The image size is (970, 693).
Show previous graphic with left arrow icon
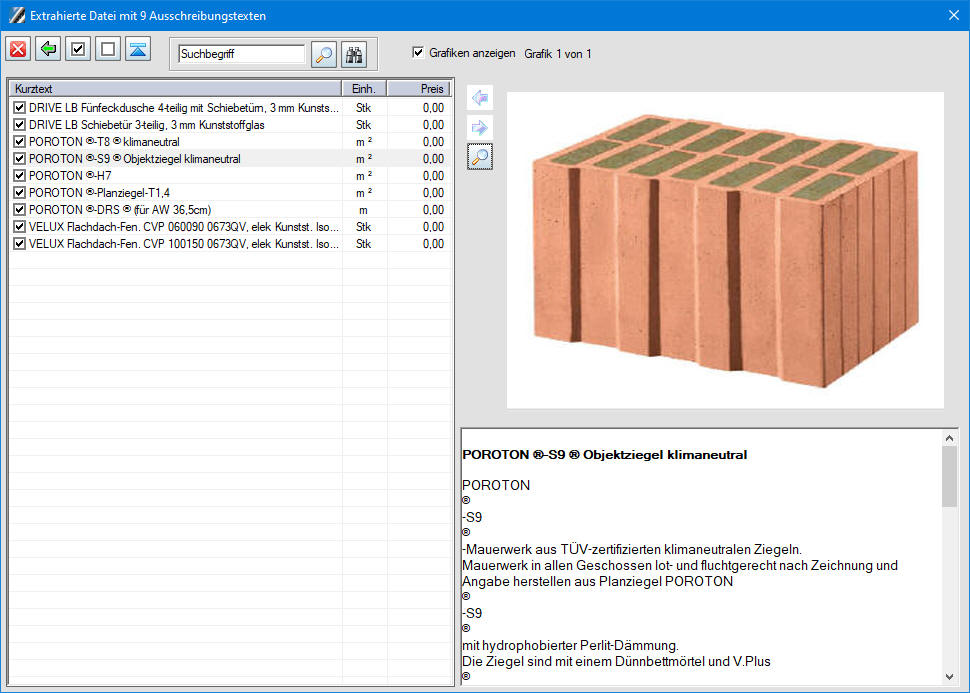coord(480,98)
